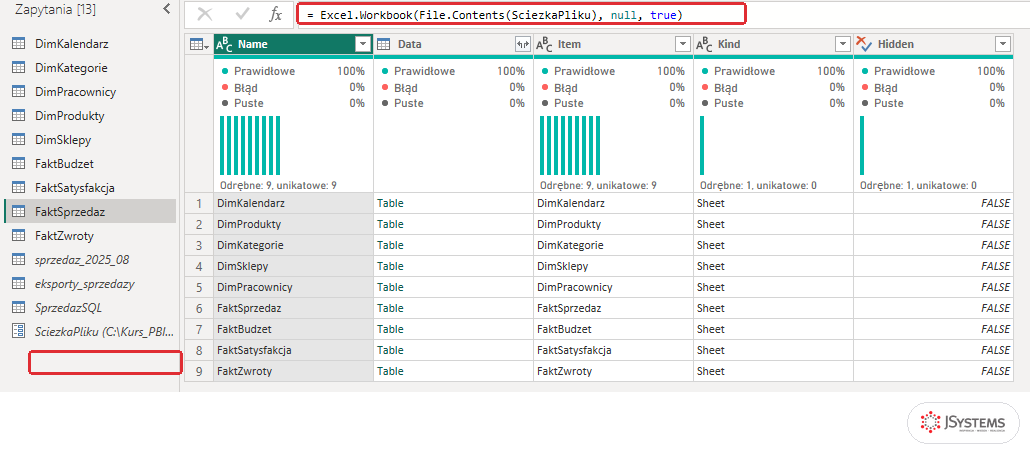Image resolution: width=1030 pixels, height=454 pixels.
Task: Click DimKategorie cell in Item column
Action: [x=614, y=245]
